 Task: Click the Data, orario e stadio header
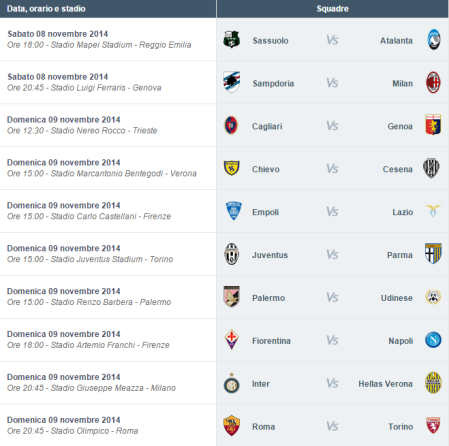tap(46, 9)
